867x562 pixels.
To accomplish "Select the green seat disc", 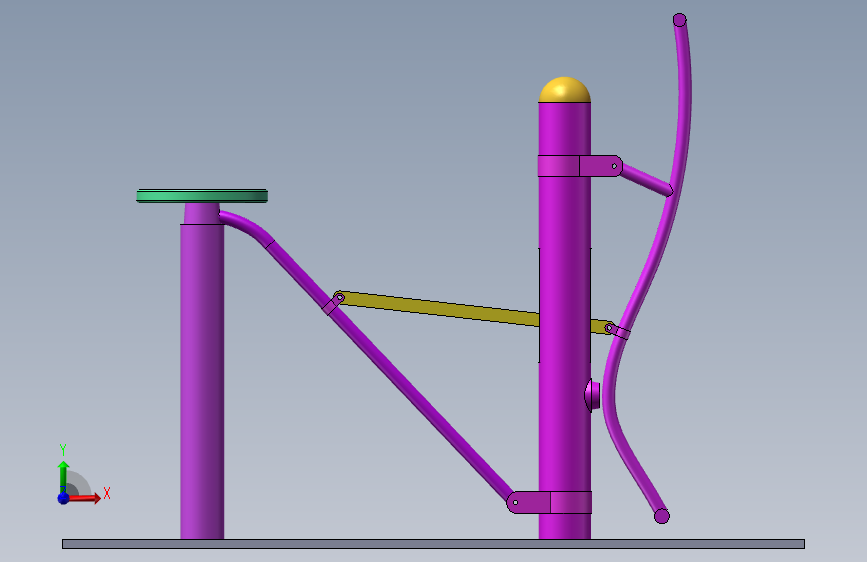I will 202,196.
